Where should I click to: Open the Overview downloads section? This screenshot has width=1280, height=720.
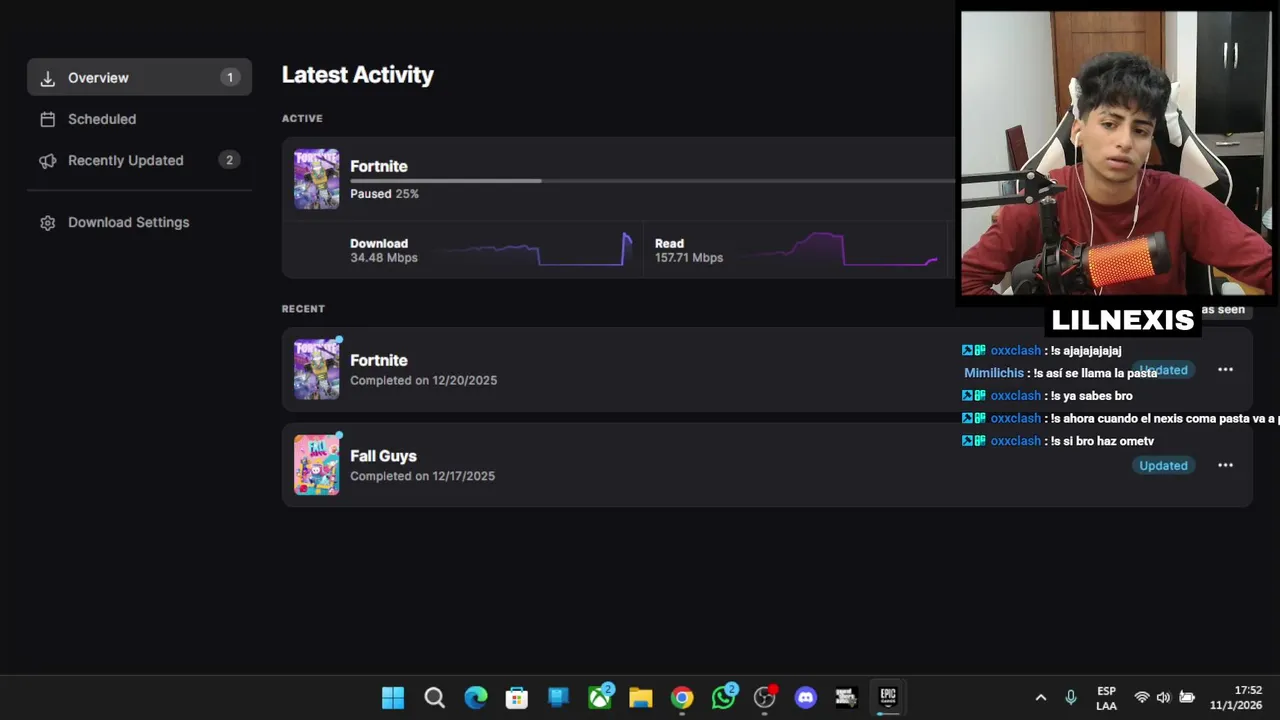tap(139, 77)
